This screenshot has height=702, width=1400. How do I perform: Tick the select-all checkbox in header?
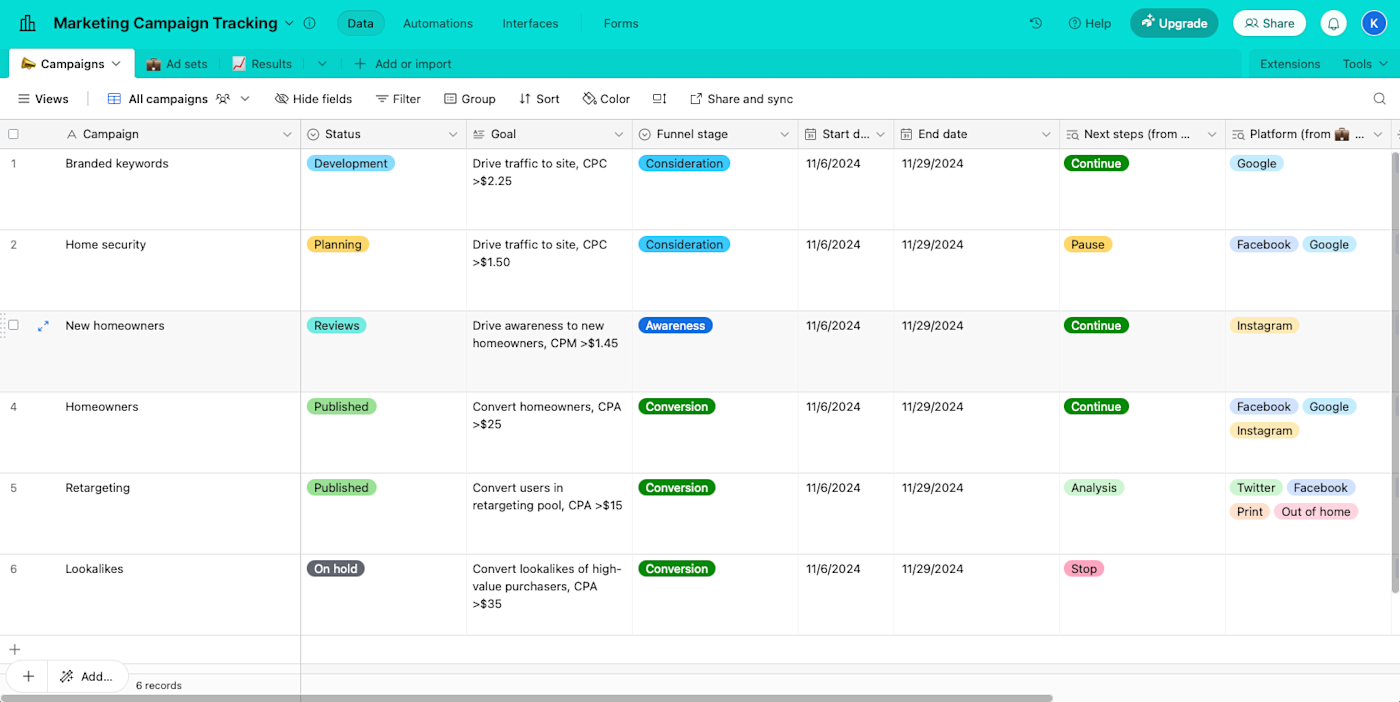point(14,134)
